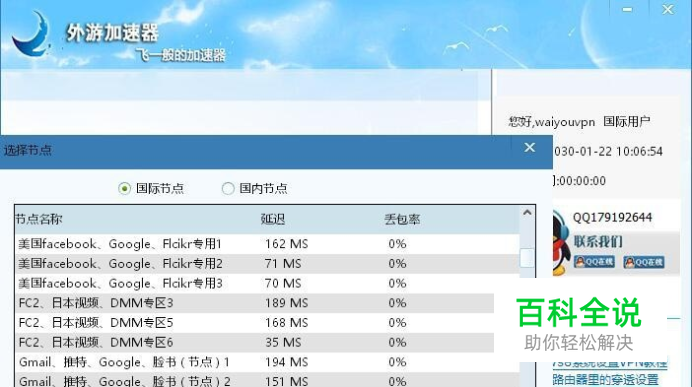Click the 70 MS latency value
Viewport: 692px width, 387px height.
click(x=283, y=283)
